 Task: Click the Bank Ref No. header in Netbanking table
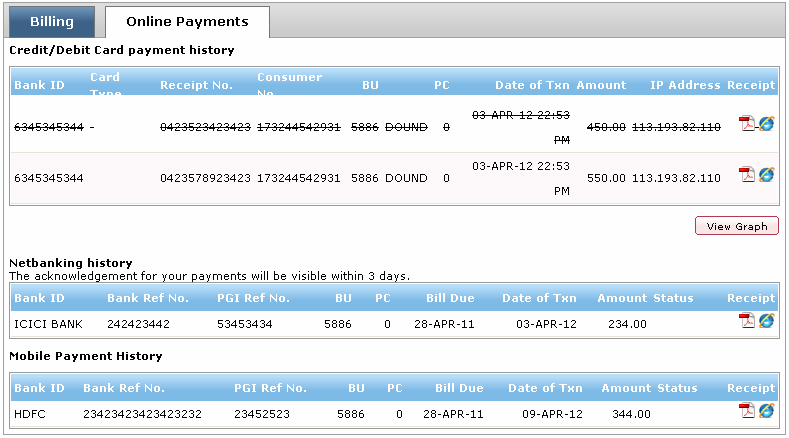pos(146,298)
